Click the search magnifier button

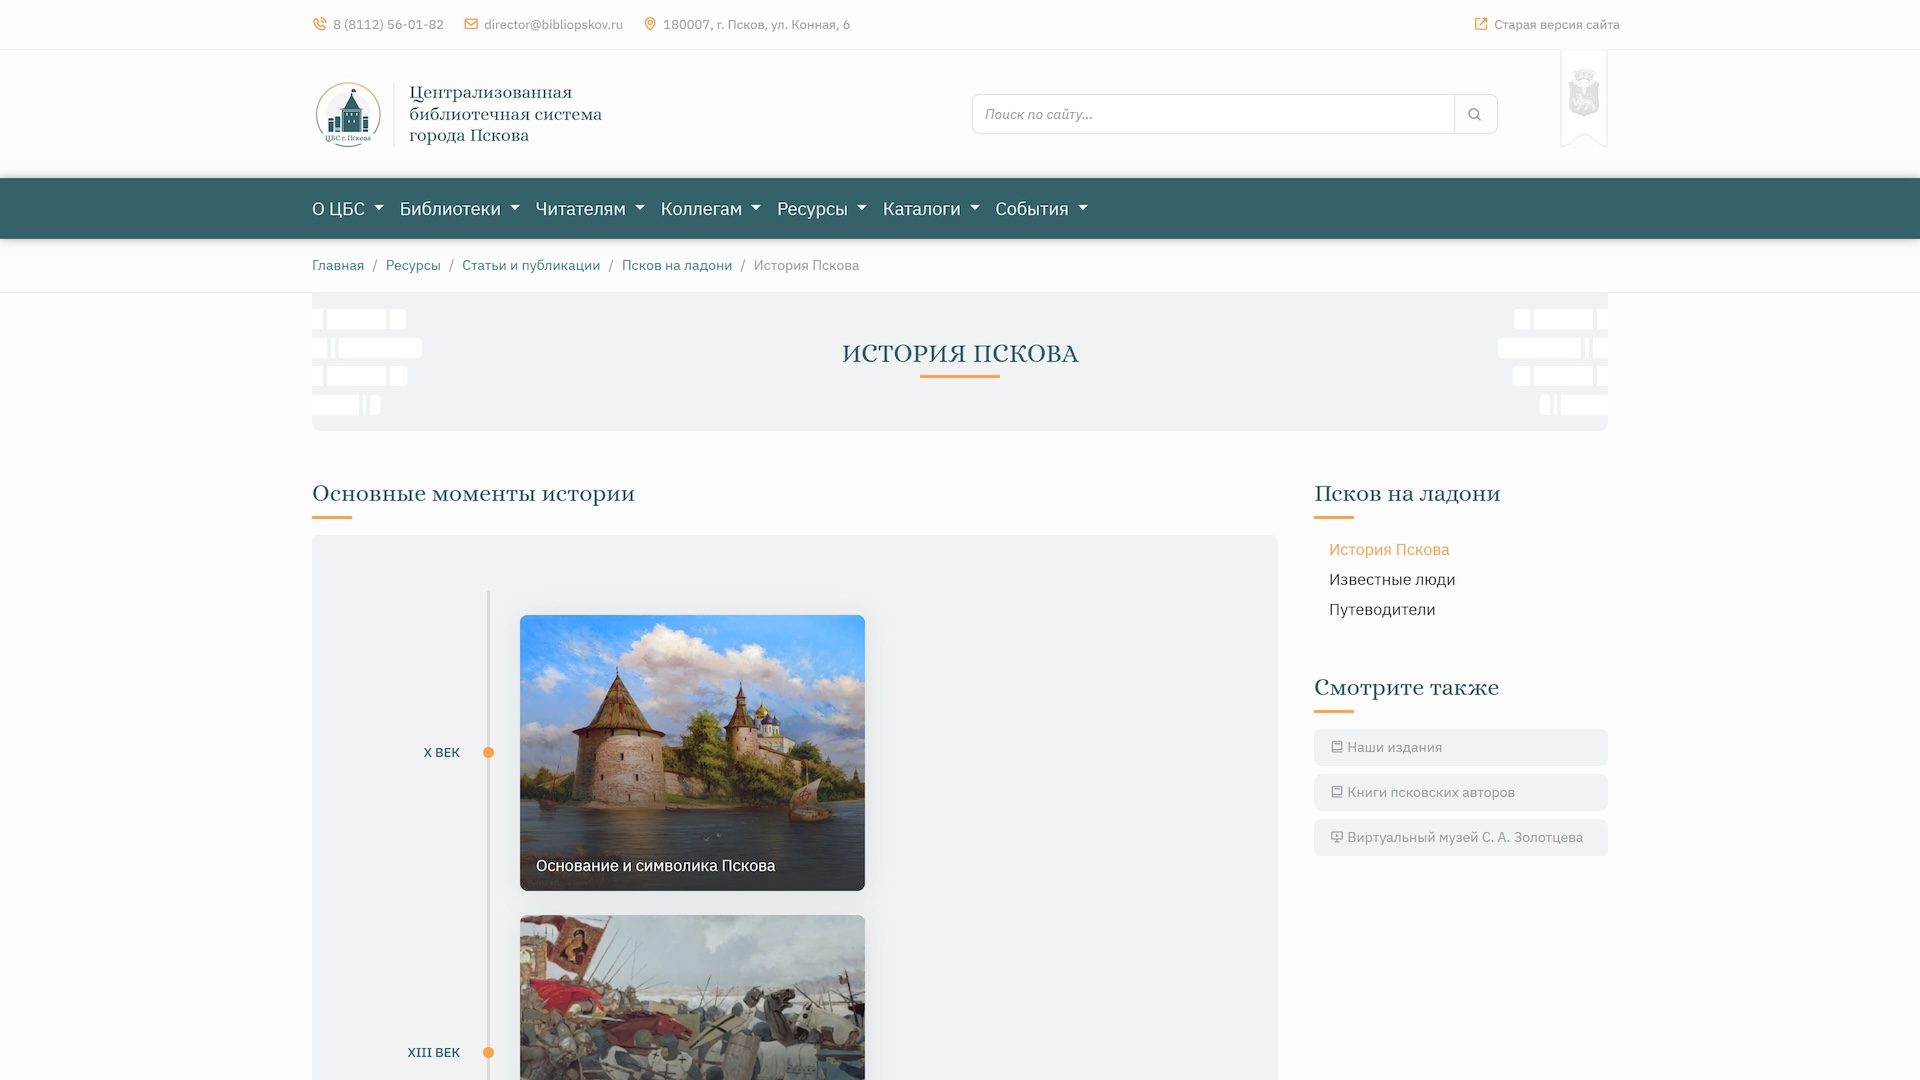point(1475,114)
